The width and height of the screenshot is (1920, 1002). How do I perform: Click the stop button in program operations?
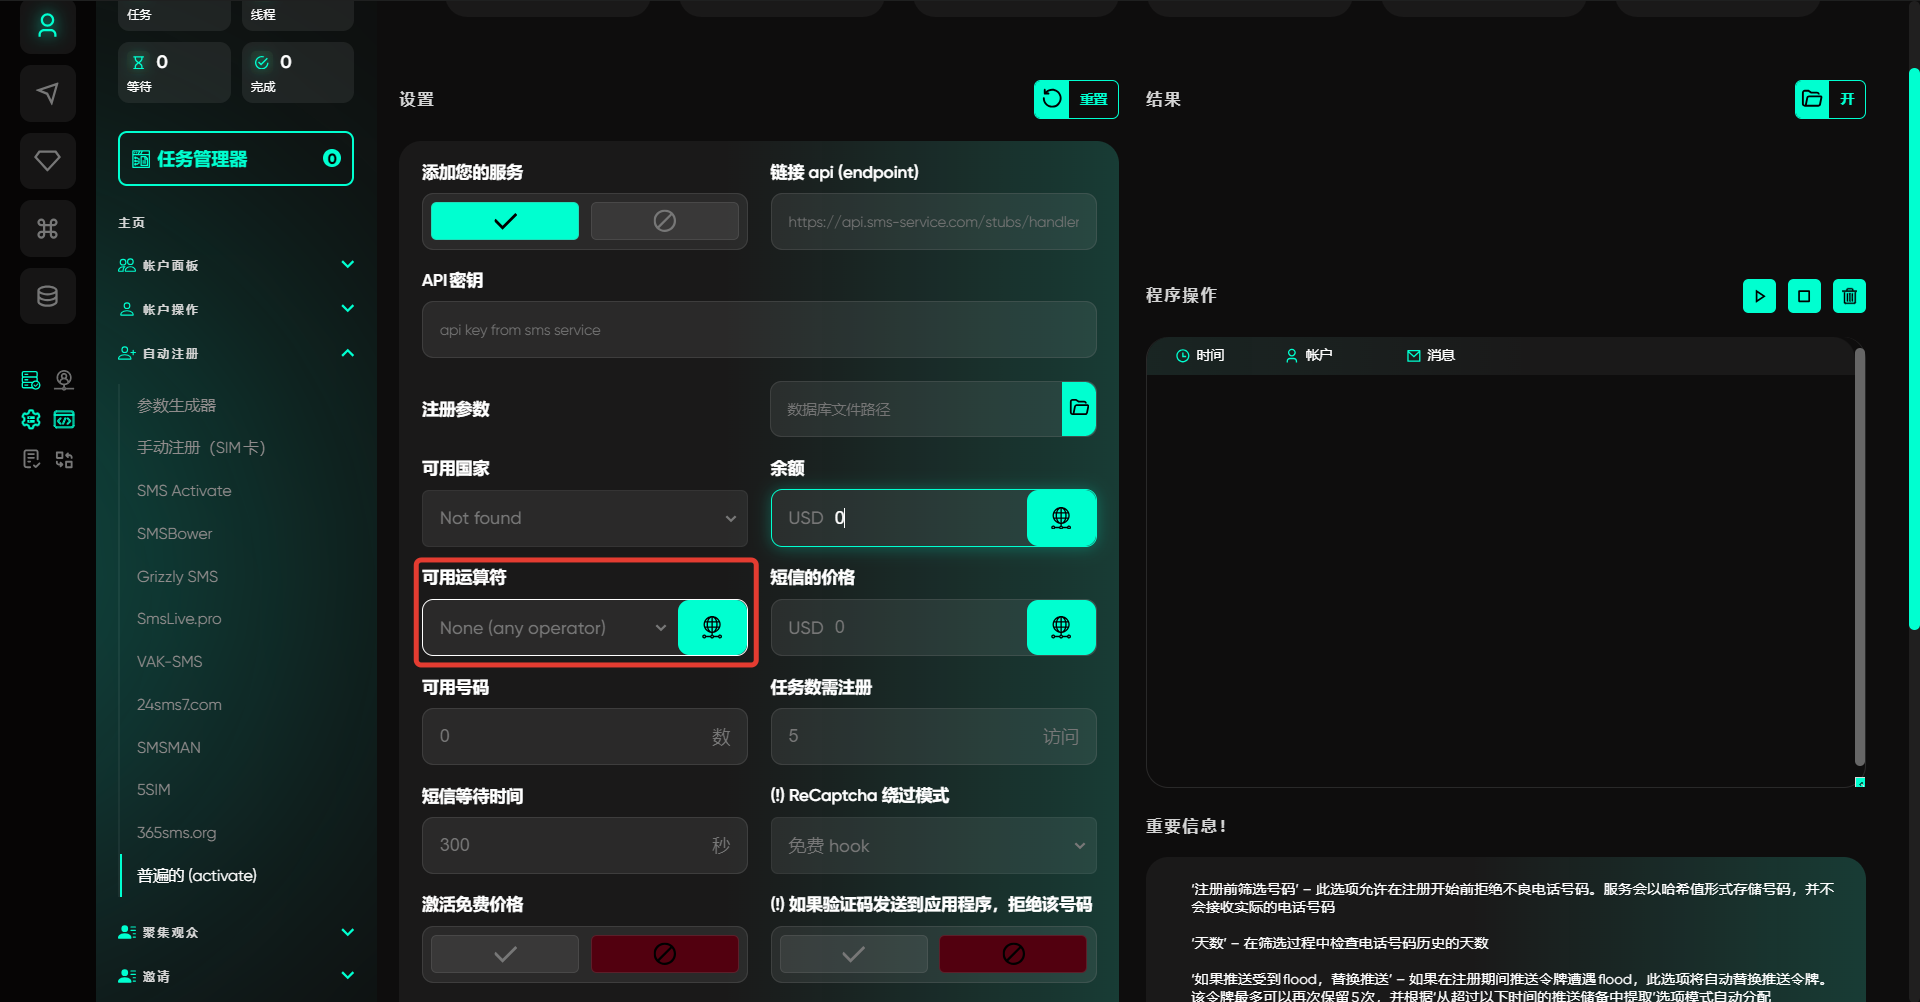[1804, 296]
